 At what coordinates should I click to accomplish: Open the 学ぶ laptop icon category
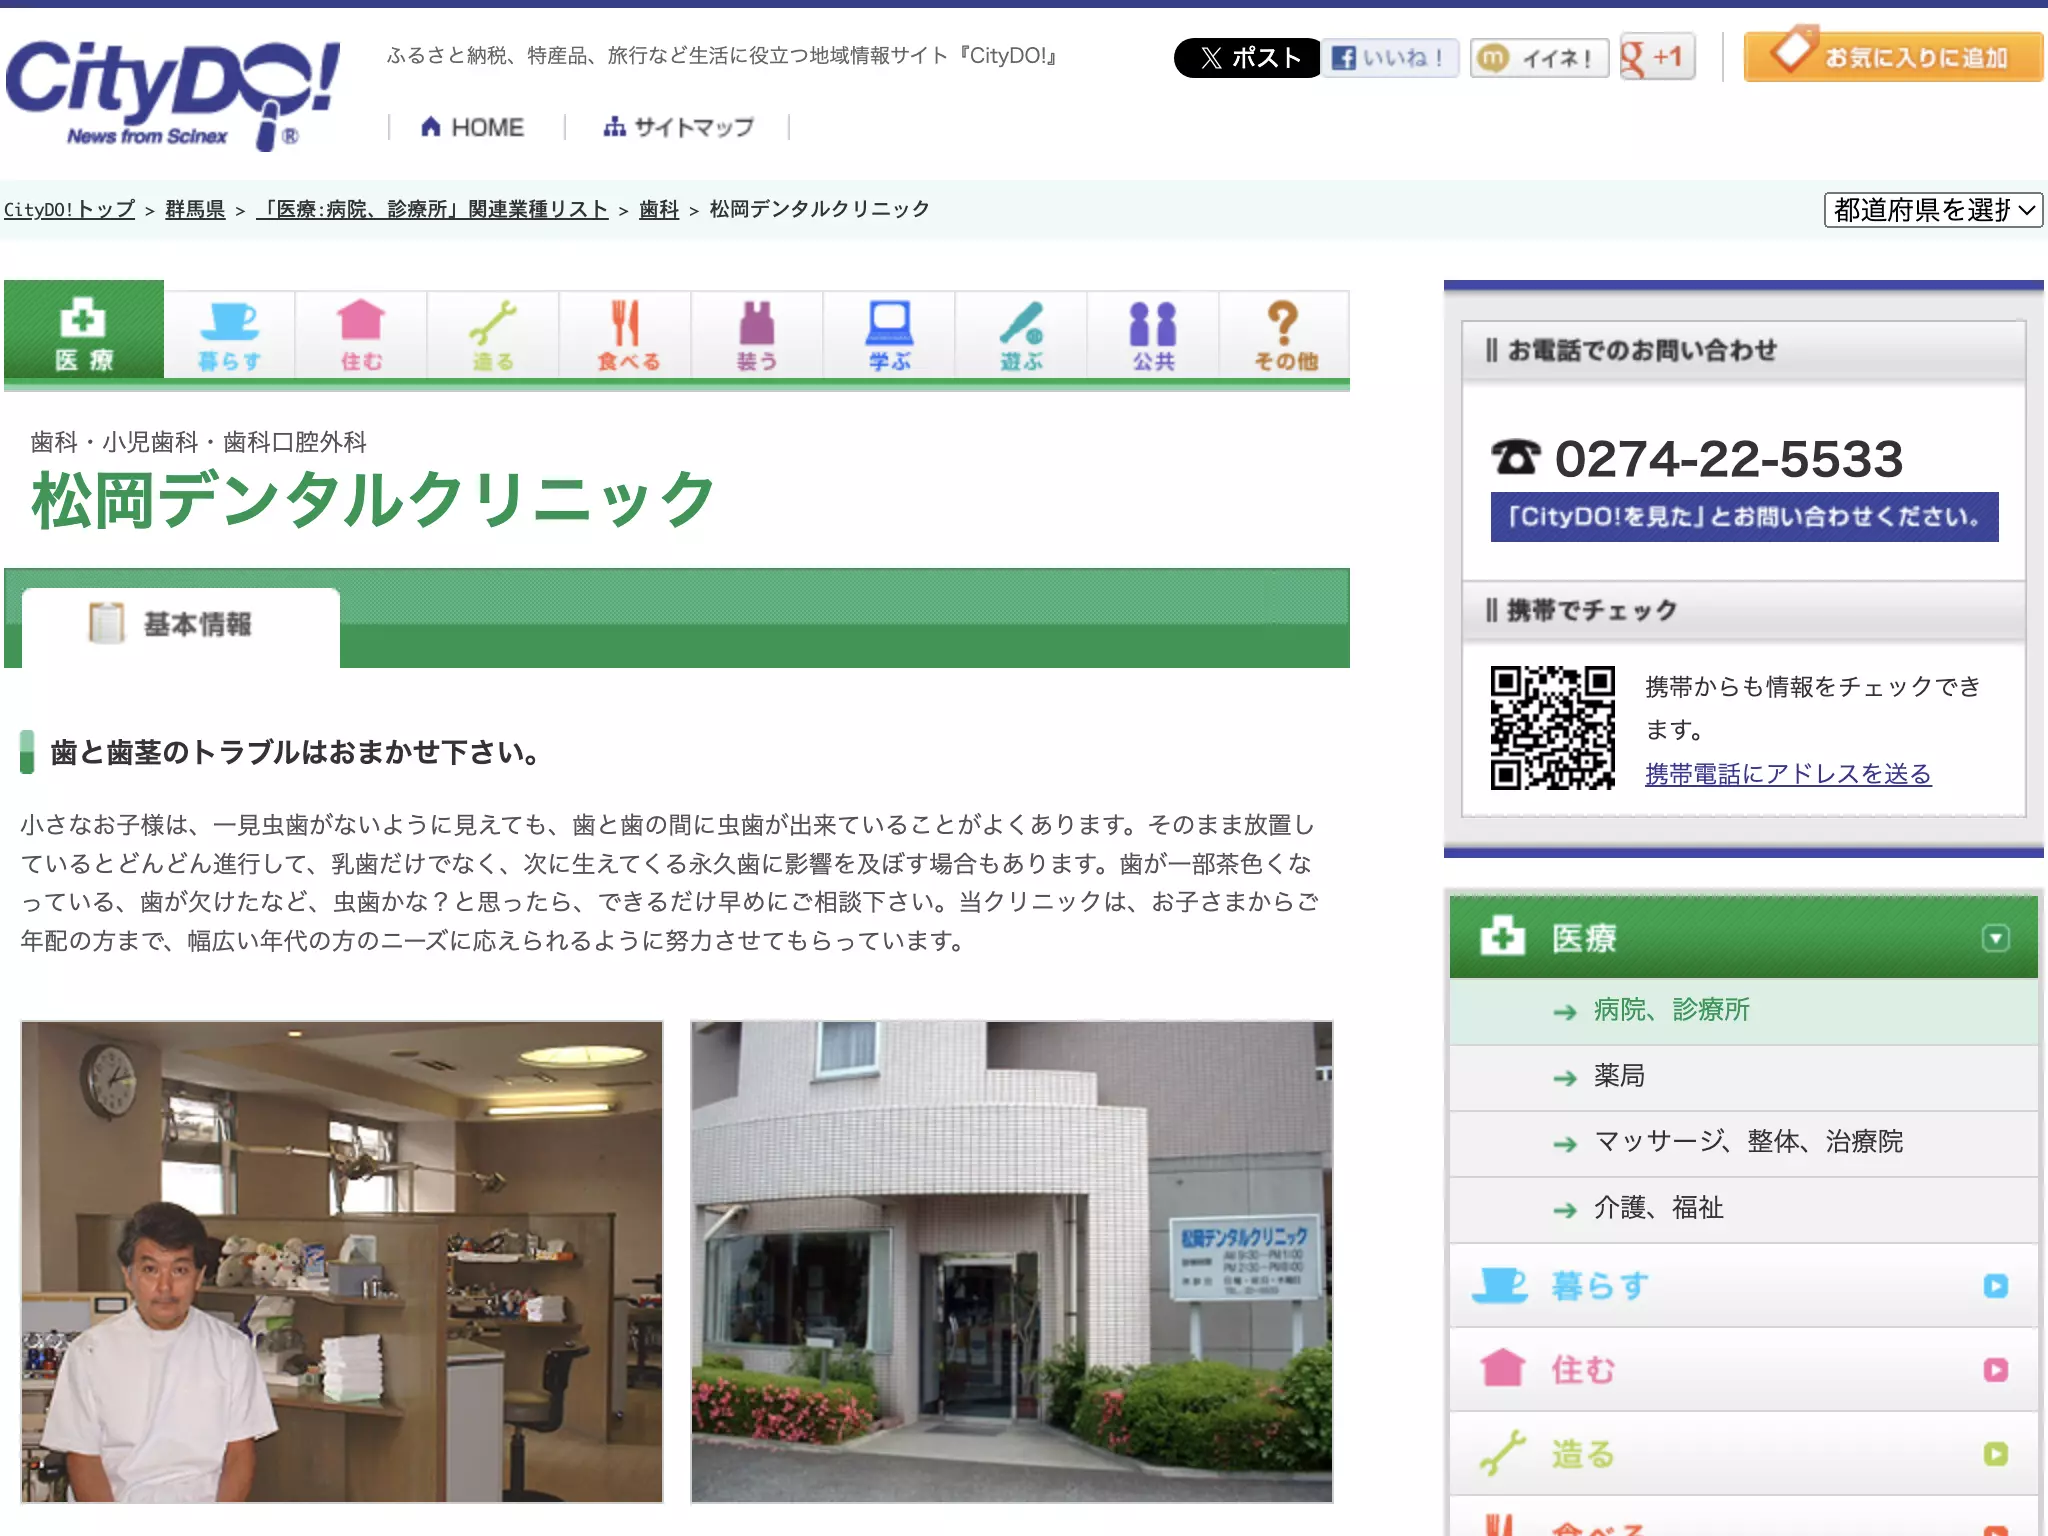point(889,336)
